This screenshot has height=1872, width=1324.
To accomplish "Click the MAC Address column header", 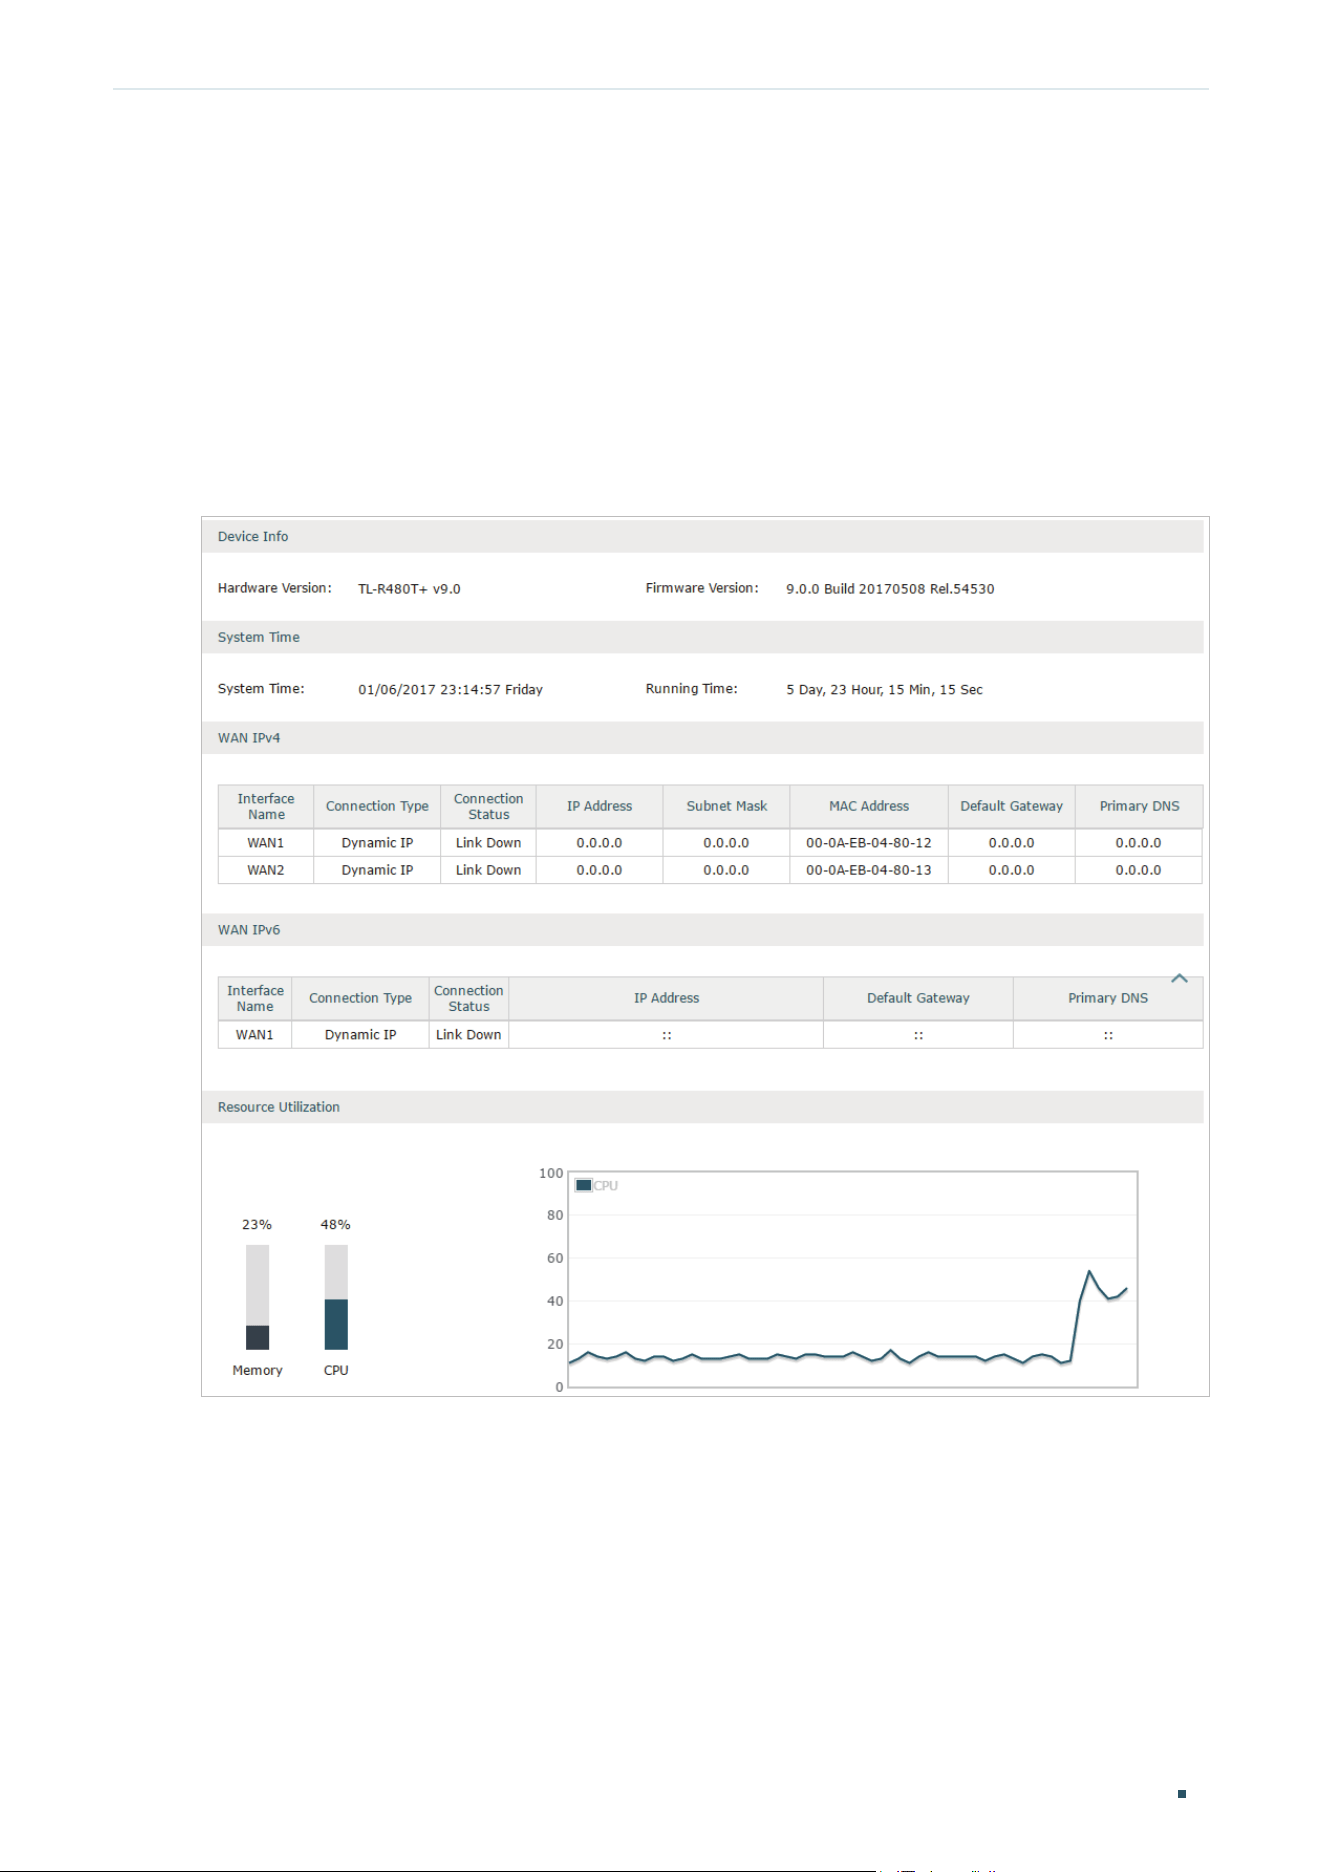I will pos(869,806).
